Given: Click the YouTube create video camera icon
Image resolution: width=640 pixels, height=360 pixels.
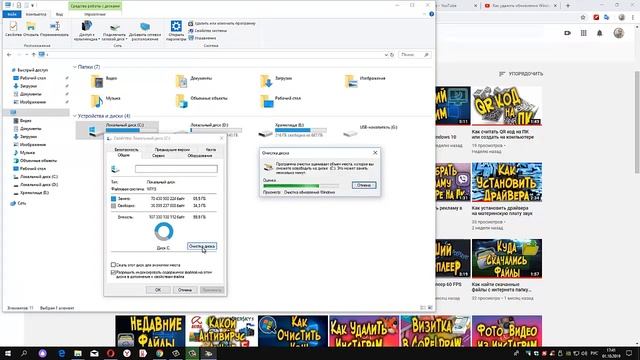Looking at the screenshot, I should pyautogui.click(x=567, y=33).
